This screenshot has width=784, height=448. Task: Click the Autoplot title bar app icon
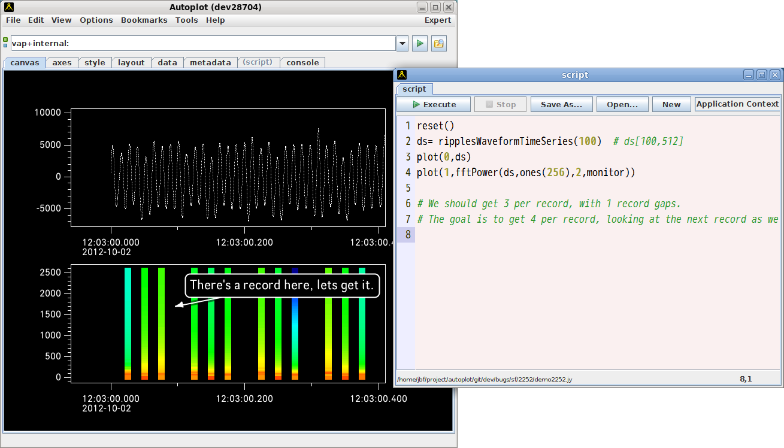pyautogui.click(x=8, y=7)
